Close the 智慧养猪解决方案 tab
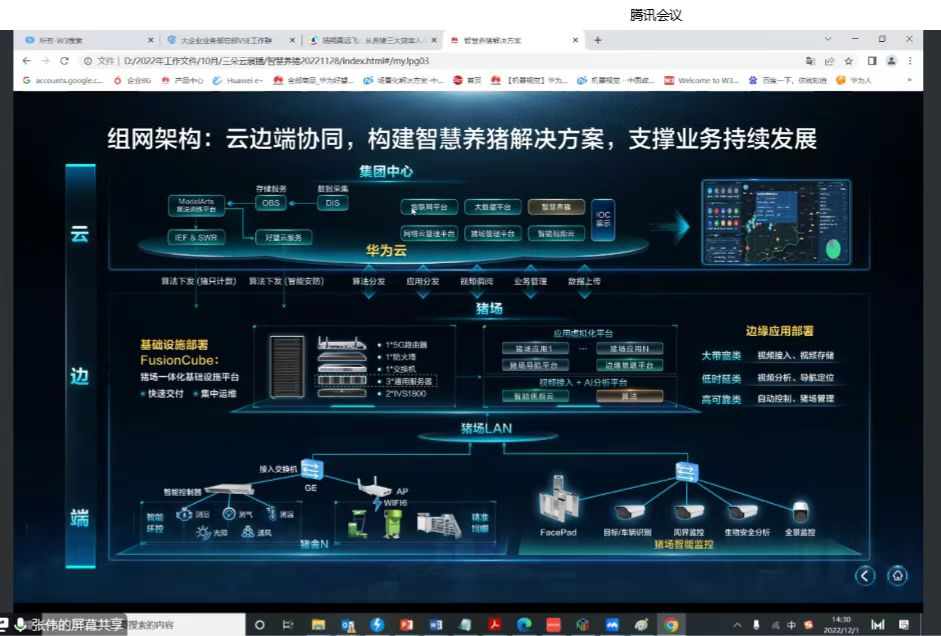This screenshot has height=636, width=941. click(x=575, y=40)
